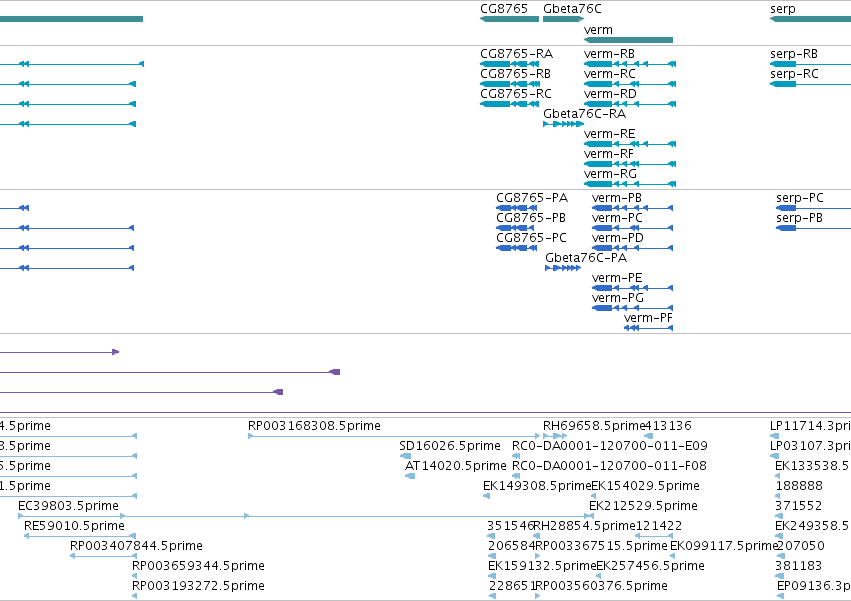
Task: Pick the serp-PC protein label
Action: [799, 198]
